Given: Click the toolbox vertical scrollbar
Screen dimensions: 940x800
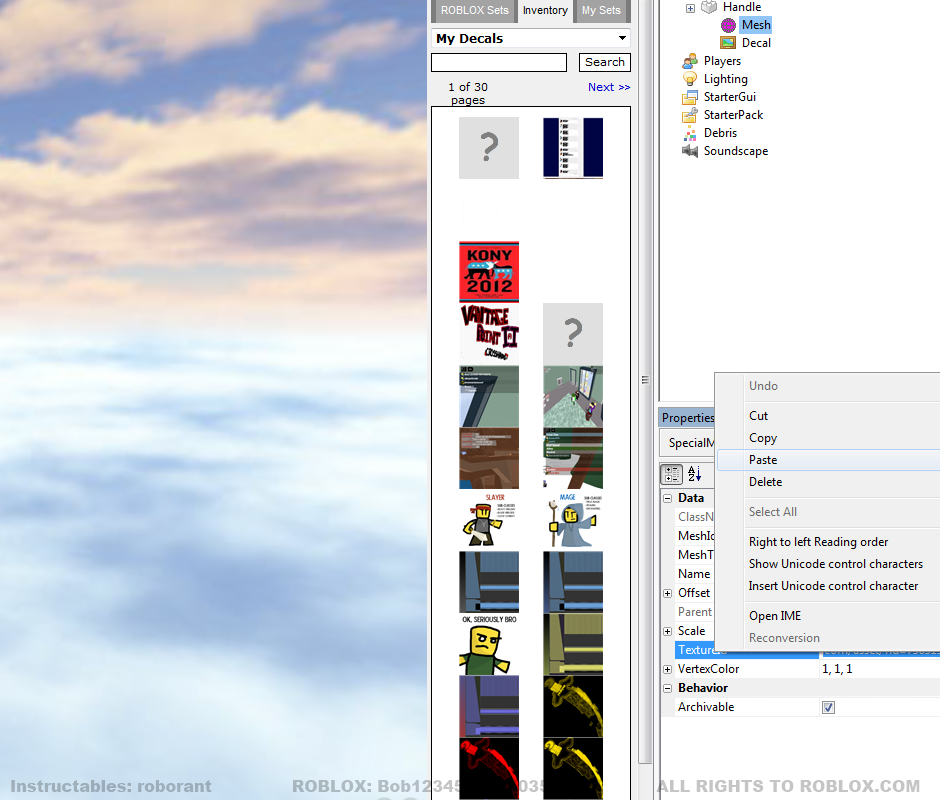Looking at the screenshot, I should (645, 381).
